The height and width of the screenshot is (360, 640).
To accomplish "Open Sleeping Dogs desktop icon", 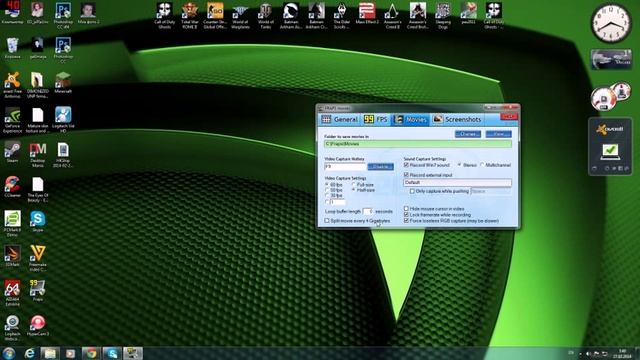I will click(x=443, y=16).
